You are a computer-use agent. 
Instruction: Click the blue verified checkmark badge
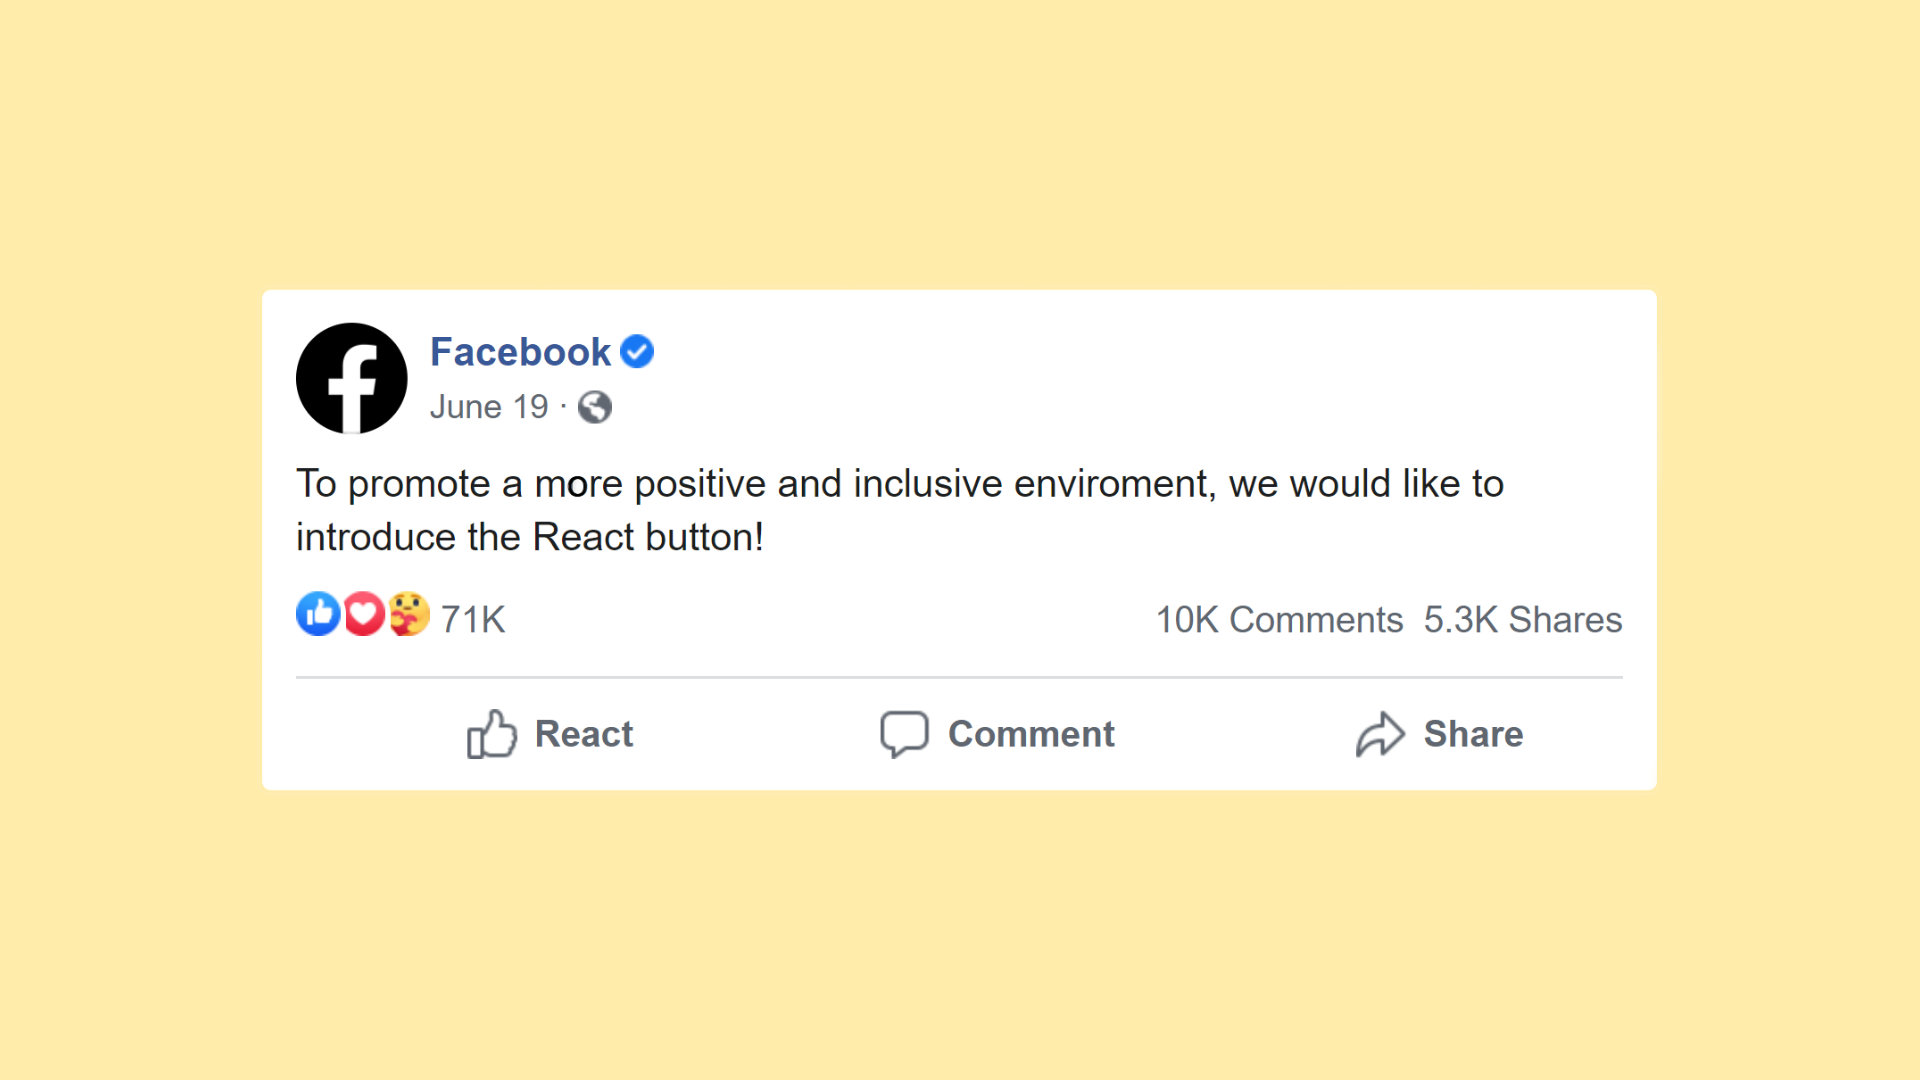click(x=637, y=352)
